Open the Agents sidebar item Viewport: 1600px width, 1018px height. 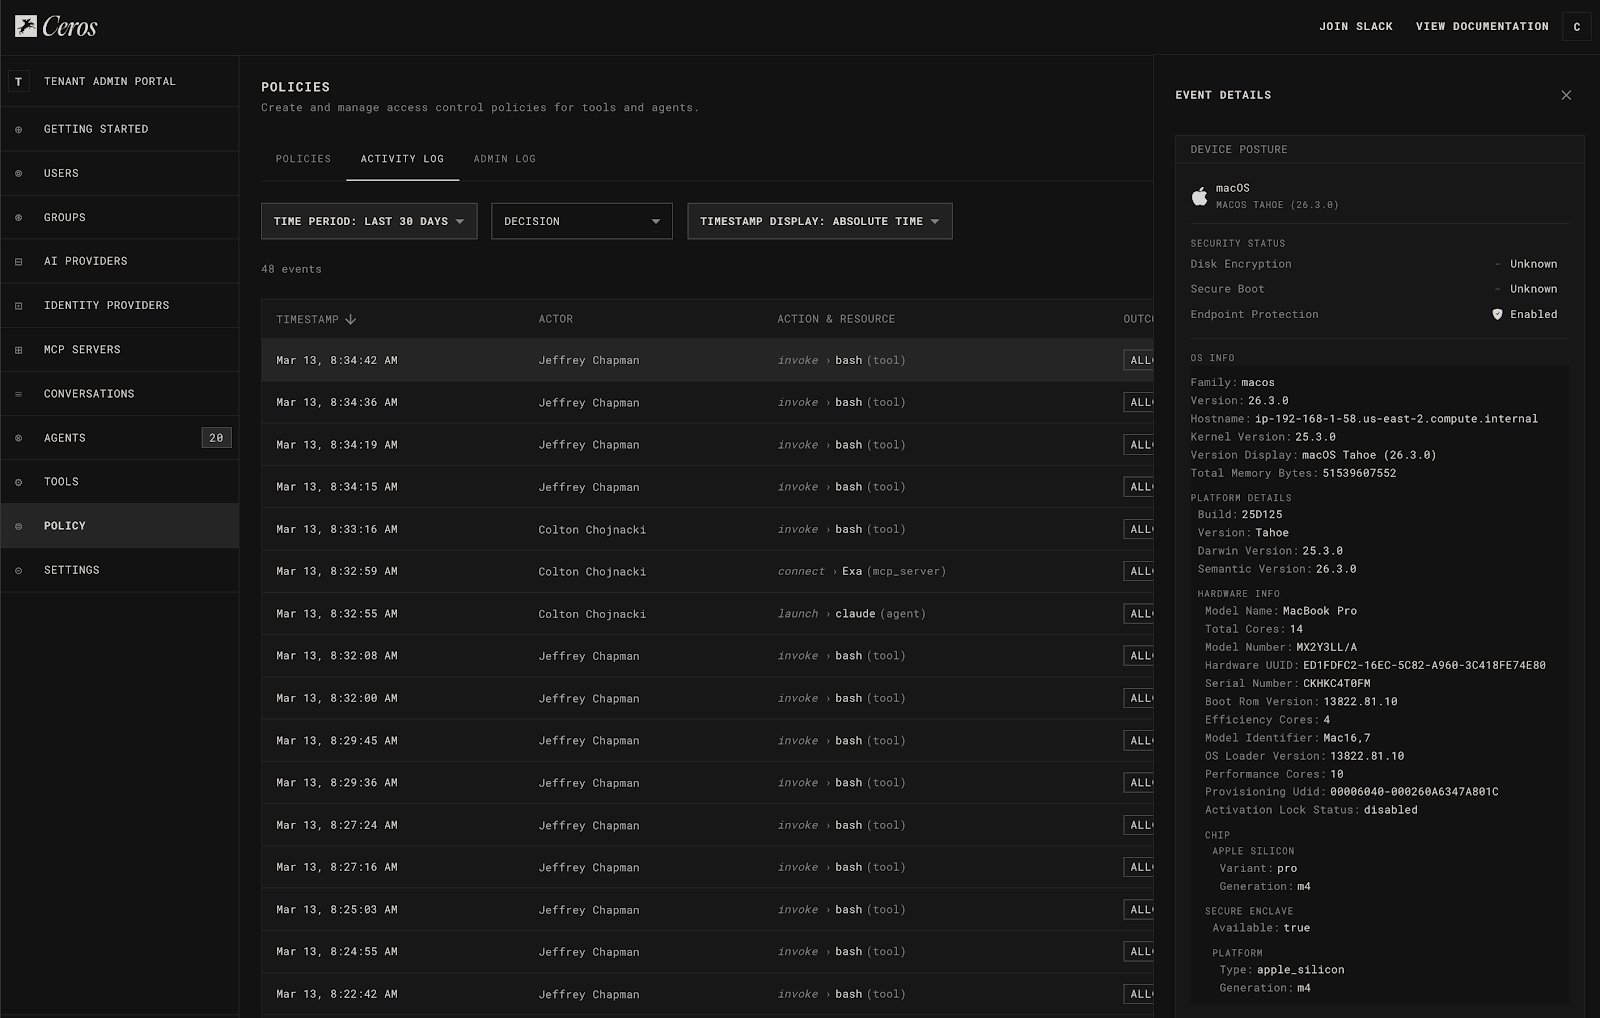click(x=65, y=438)
